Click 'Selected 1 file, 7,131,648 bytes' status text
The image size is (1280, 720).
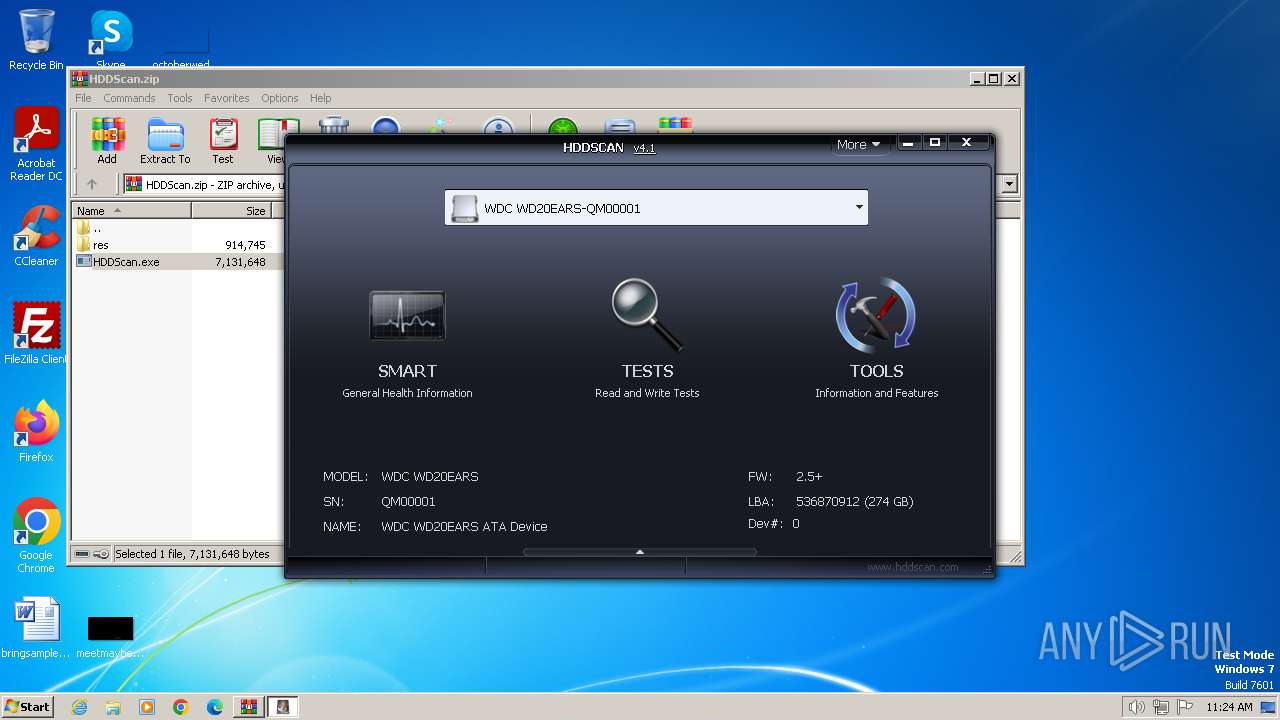192,554
